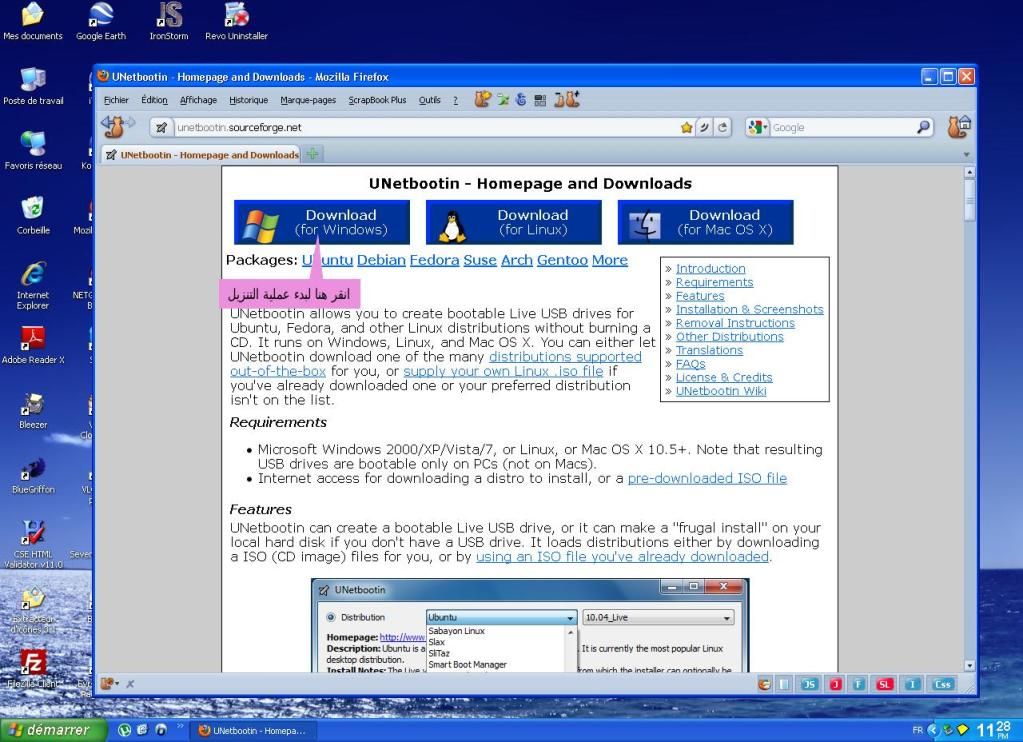This screenshot has height=742, width=1023.
Task: Open CSE HTML Validator shortcut
Action: click(33, 544)
